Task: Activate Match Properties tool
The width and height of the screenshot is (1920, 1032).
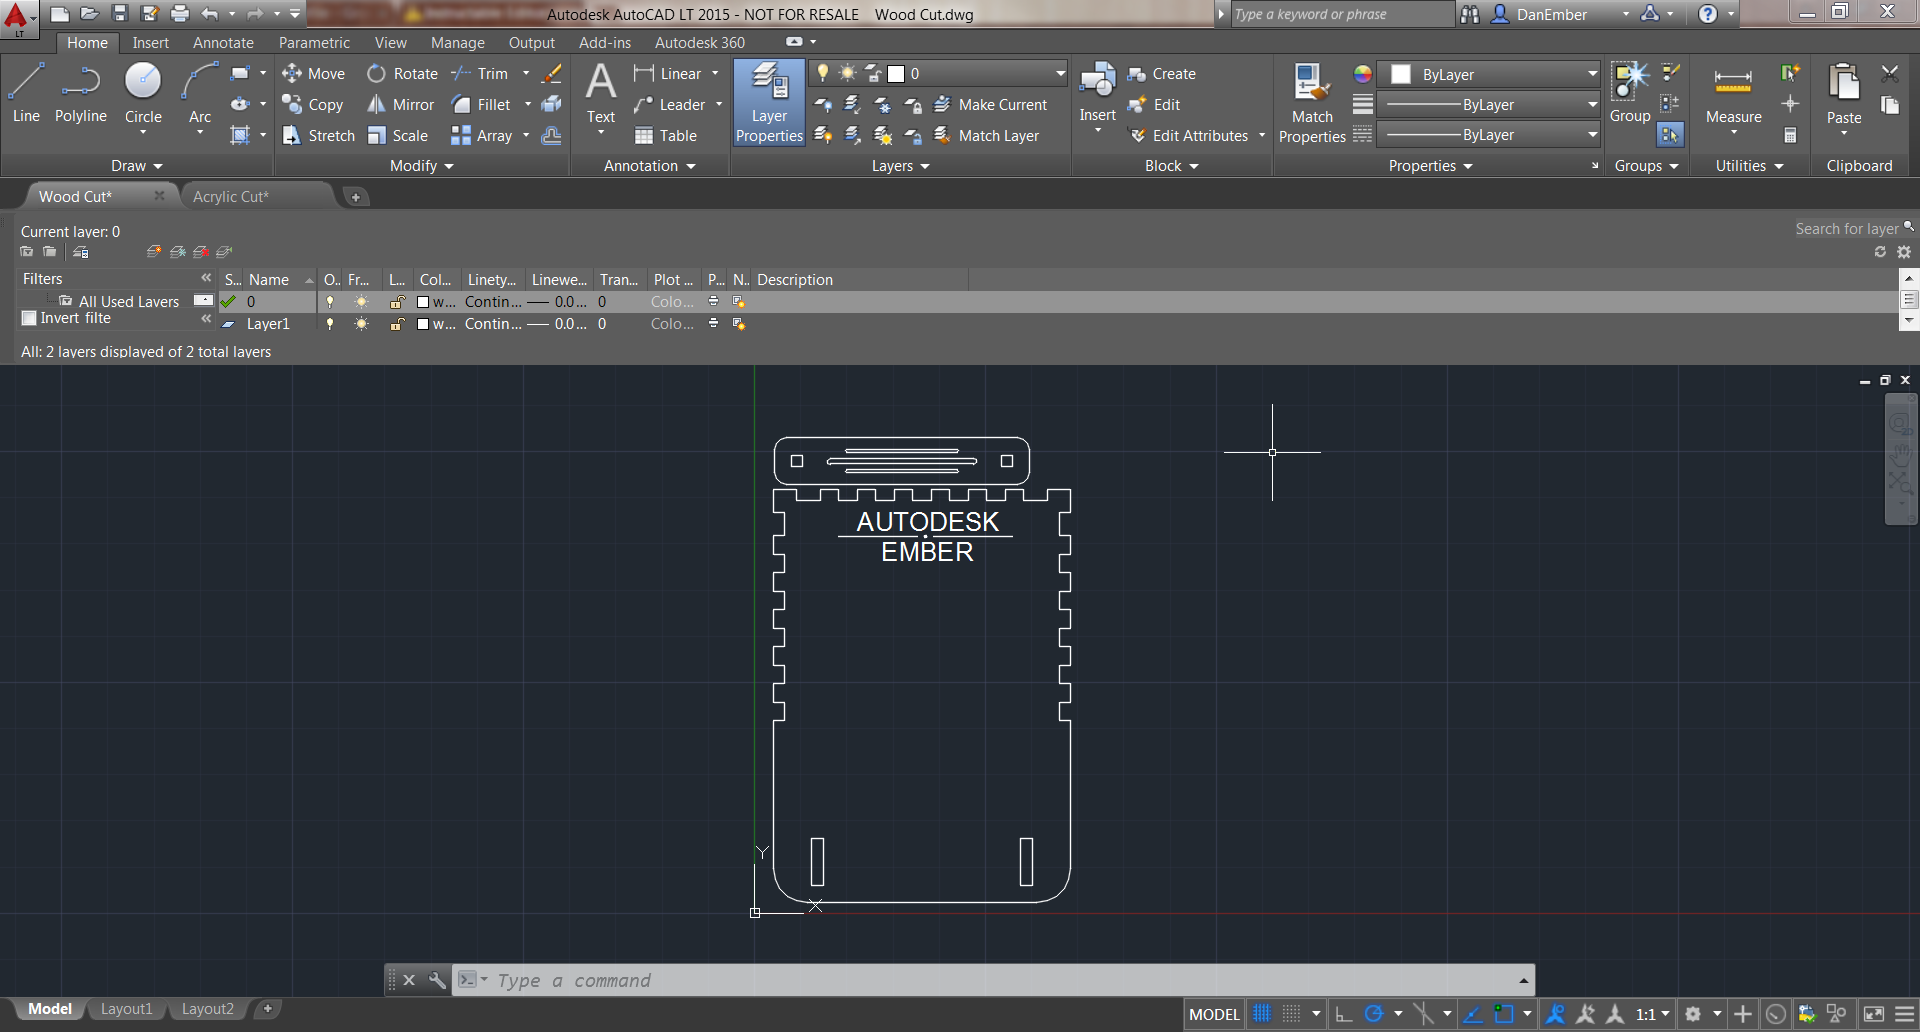Action: pyautogui.click(x=1312, y=103)
